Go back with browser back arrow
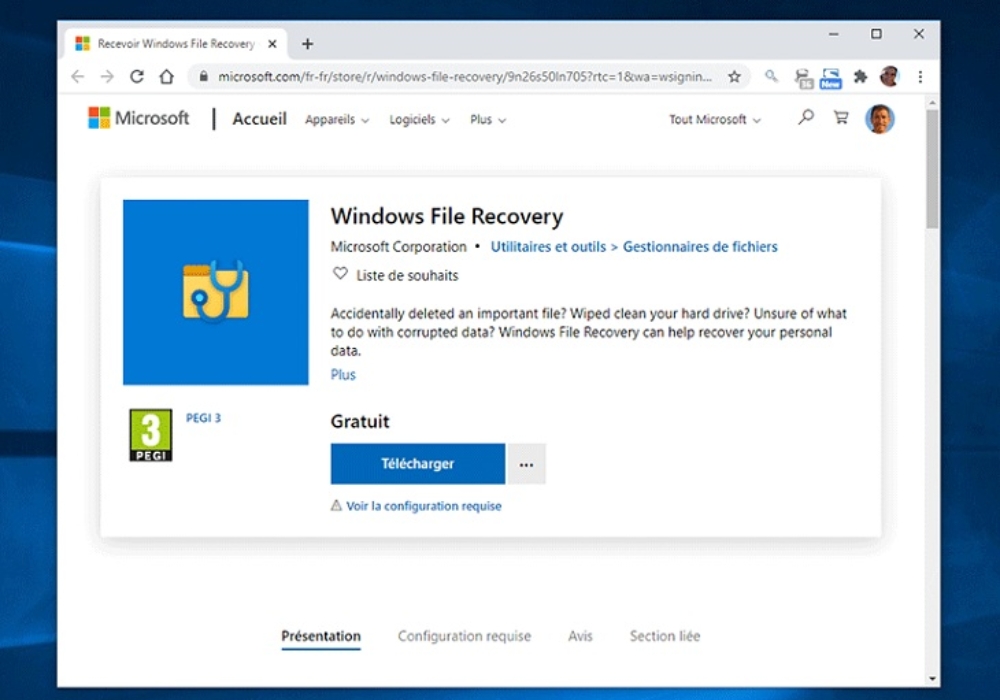This screenshot has height=700, width=1000. (78, 77)
